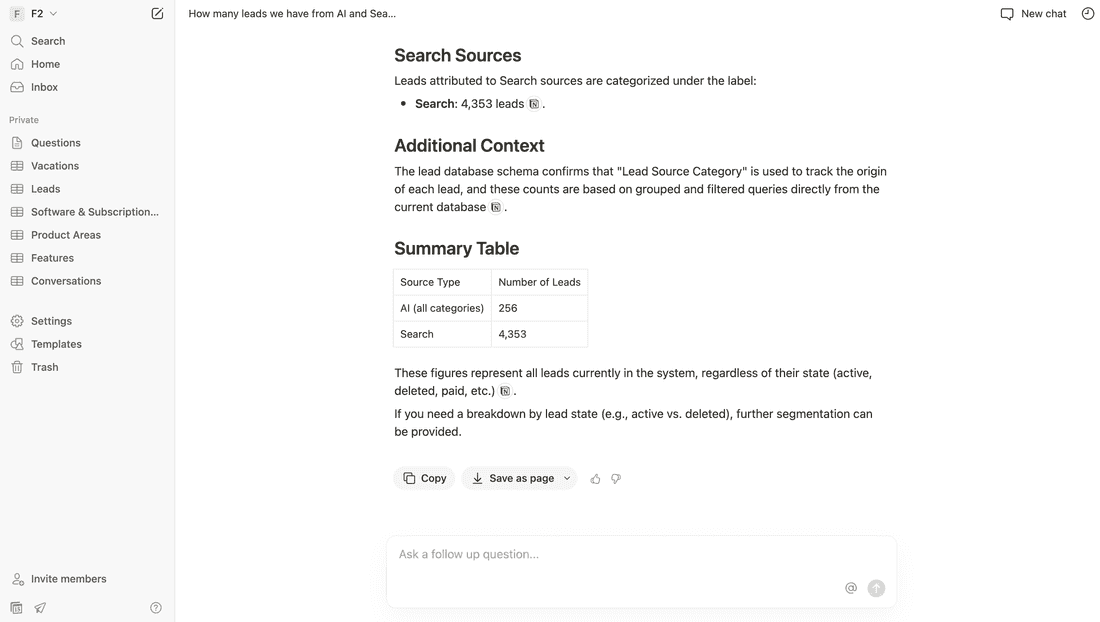This screenshot has height=622, width=1100.
Task: Click the paper plane icon in the sidebar footer
Action: pyautogui.click(x=41, y=608)
